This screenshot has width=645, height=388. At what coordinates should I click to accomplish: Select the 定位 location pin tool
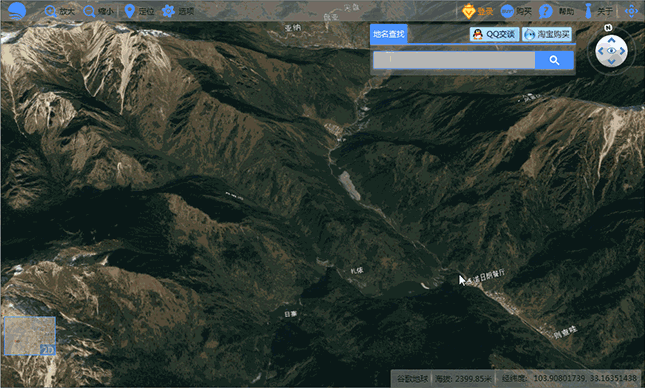130,11
